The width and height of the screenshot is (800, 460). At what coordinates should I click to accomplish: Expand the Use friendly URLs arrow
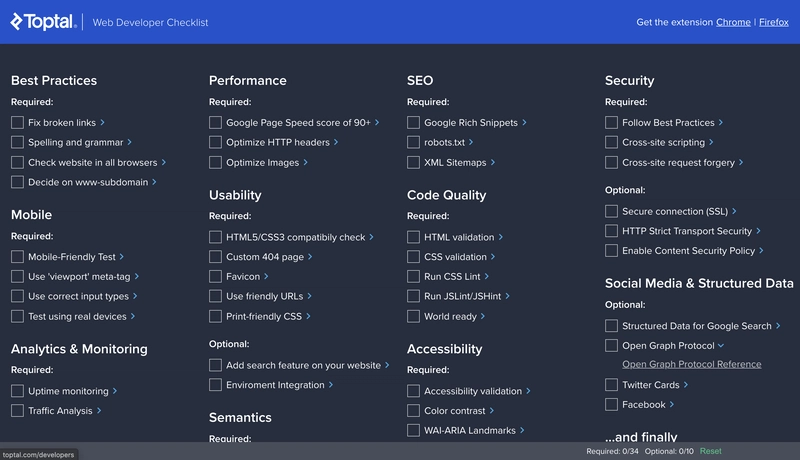pyautogui.click(x=309, y=296)
